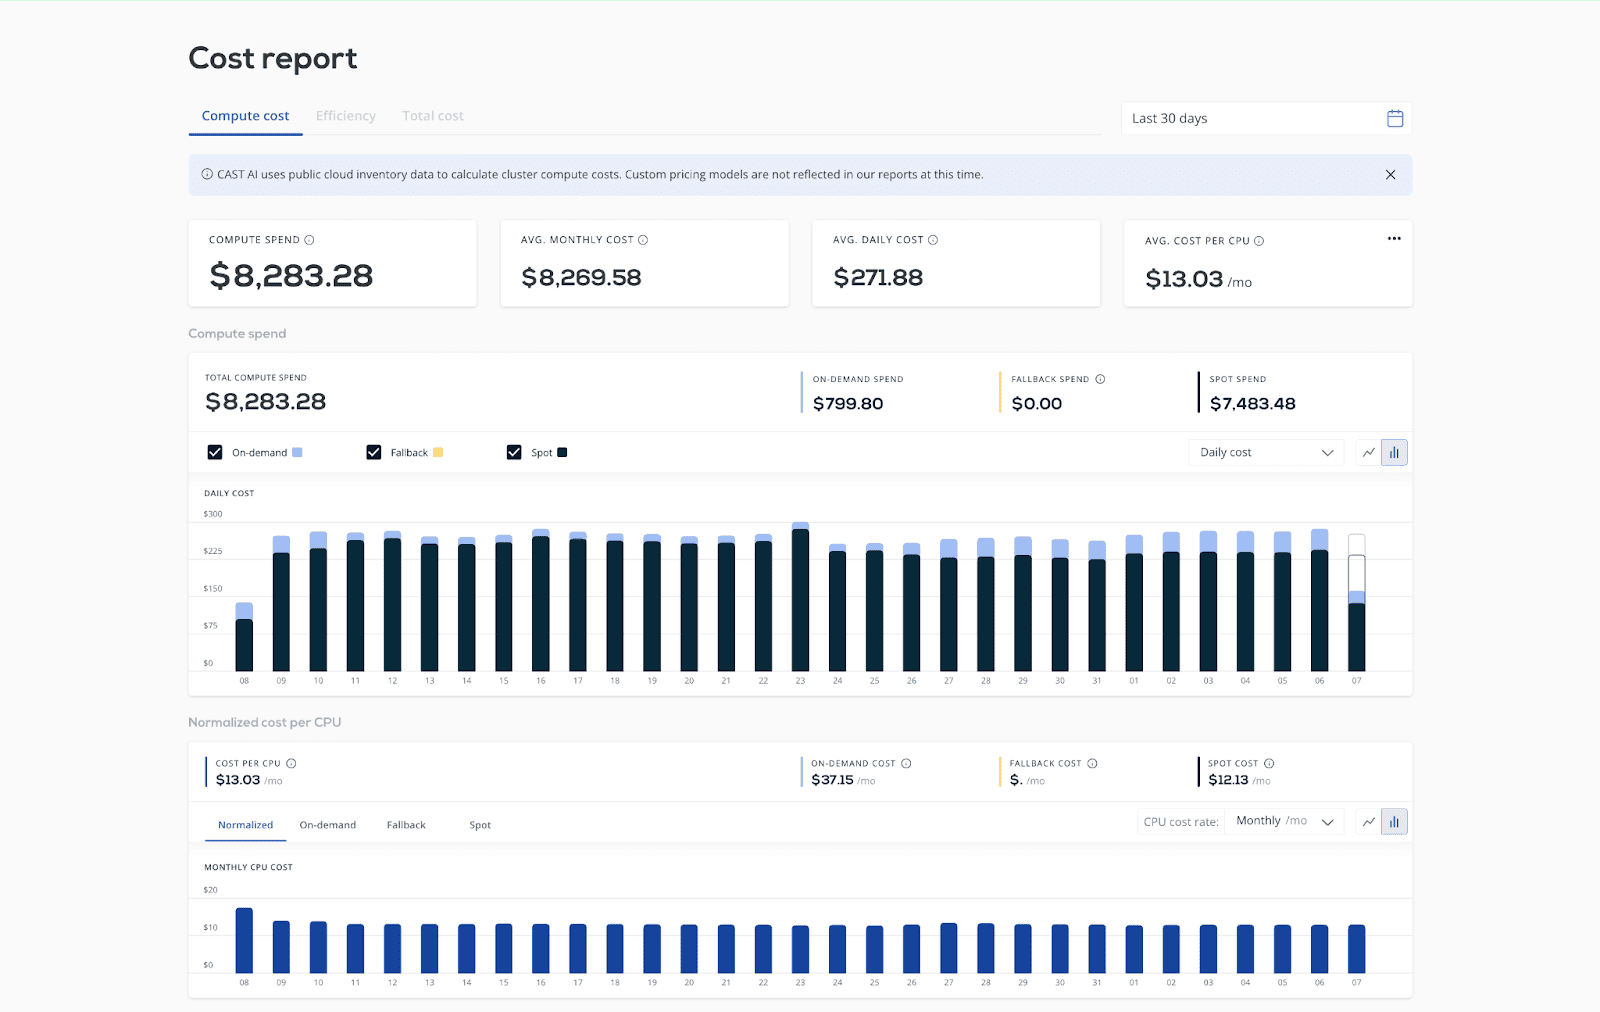The image size is (1600, 1012).
Task: Uncheck the On-demand checkbox
Action: pos(214,452)
